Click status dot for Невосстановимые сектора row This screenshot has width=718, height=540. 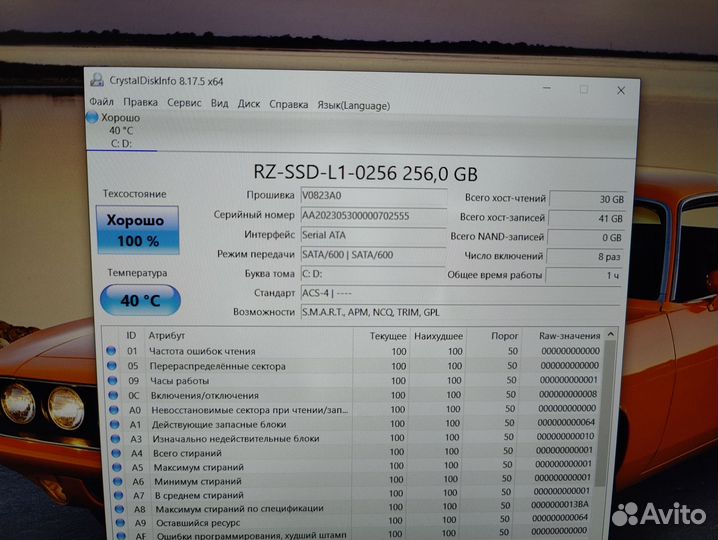pyautogui.click(x=114, y=409)
